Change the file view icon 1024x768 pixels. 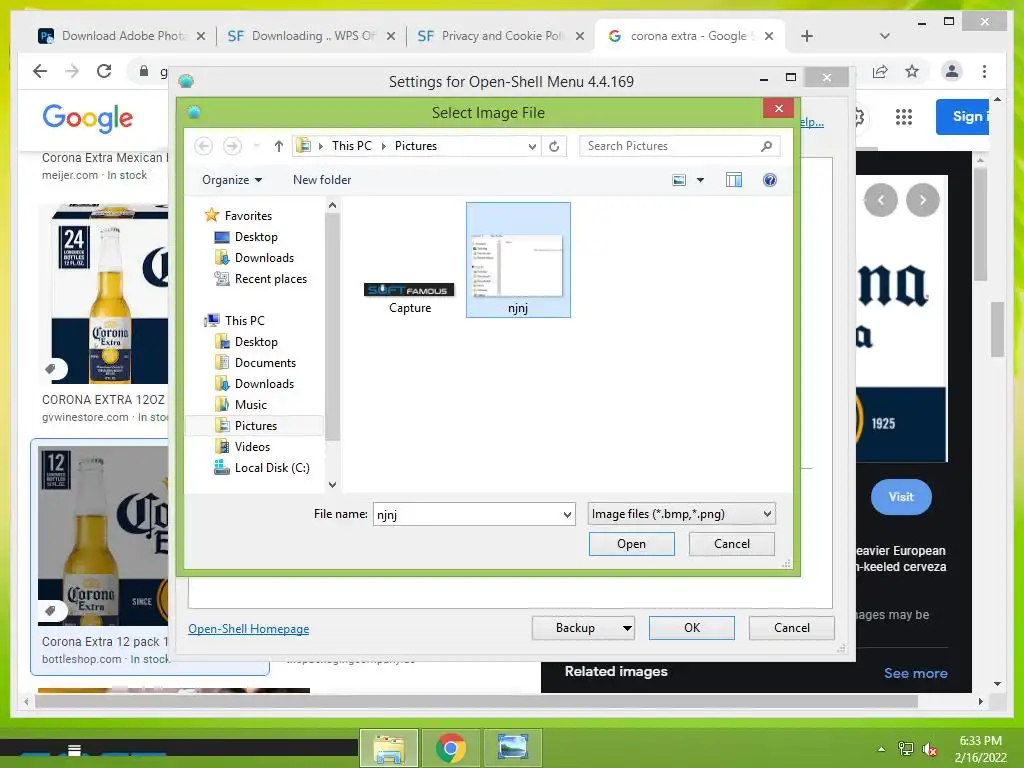click(x=679, y=180)
